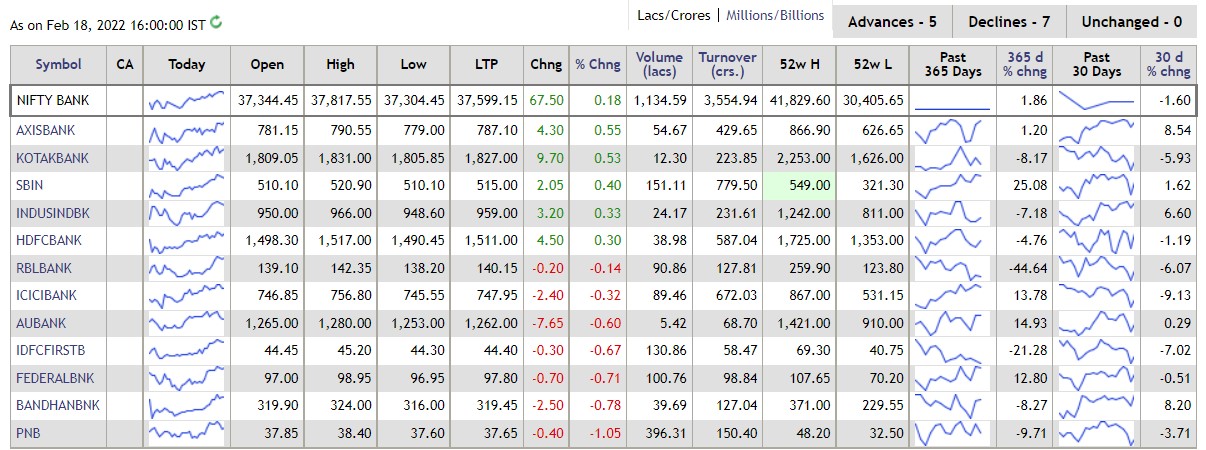
Task: Select PNB volume 396.31
Action: tap(667, 433)
